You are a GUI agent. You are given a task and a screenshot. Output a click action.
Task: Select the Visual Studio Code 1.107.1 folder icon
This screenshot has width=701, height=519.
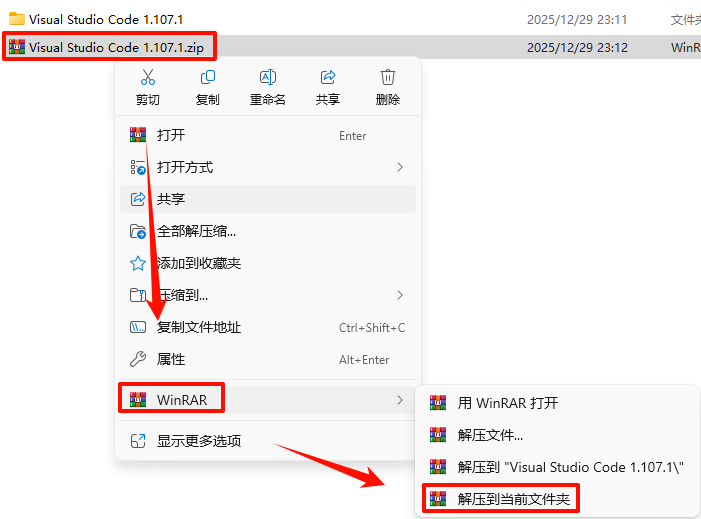pos(17,19)
